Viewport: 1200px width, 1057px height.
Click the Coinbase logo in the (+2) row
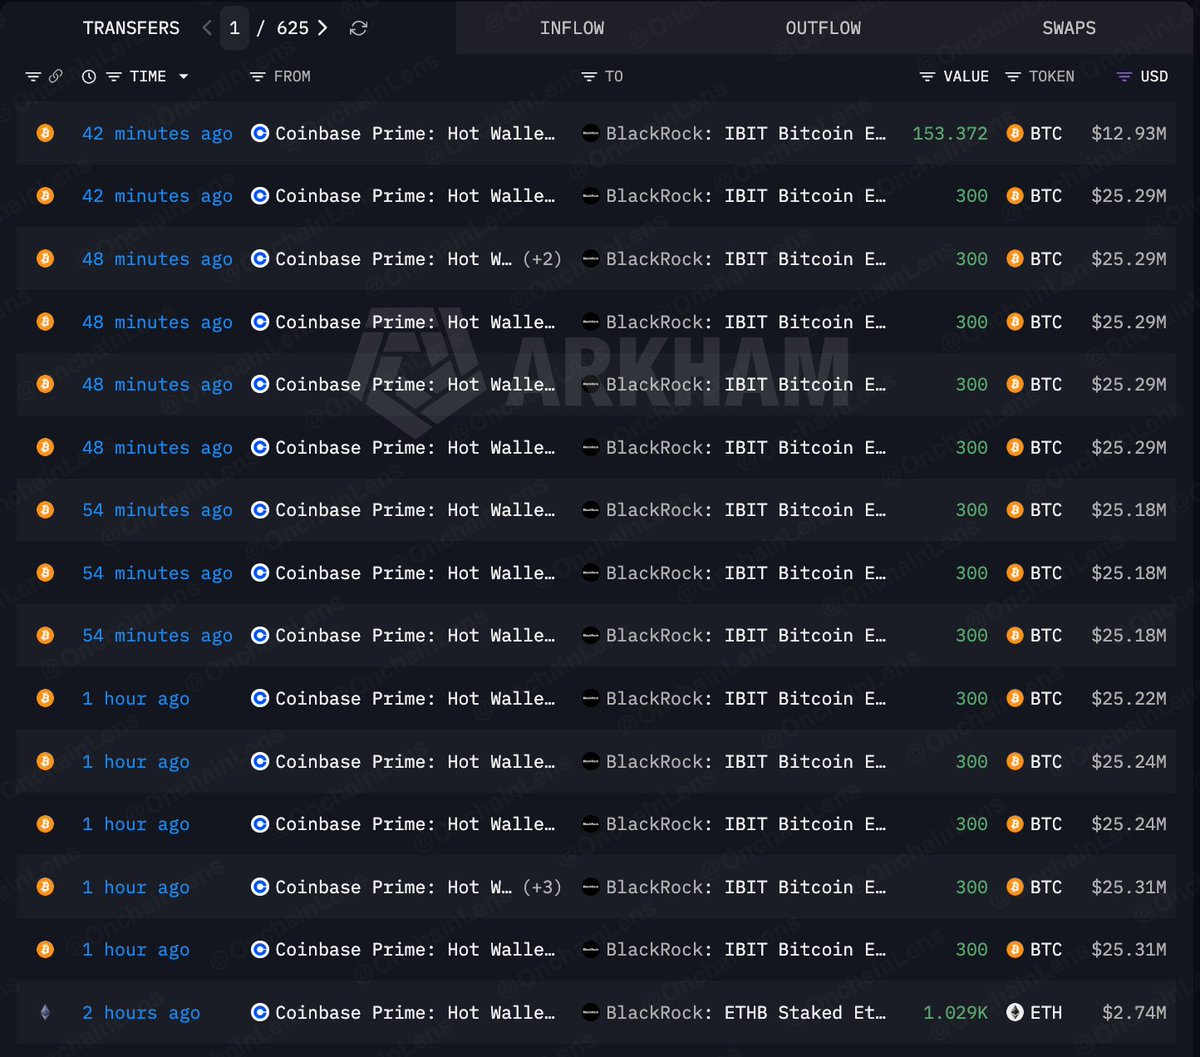pos(260,259)
